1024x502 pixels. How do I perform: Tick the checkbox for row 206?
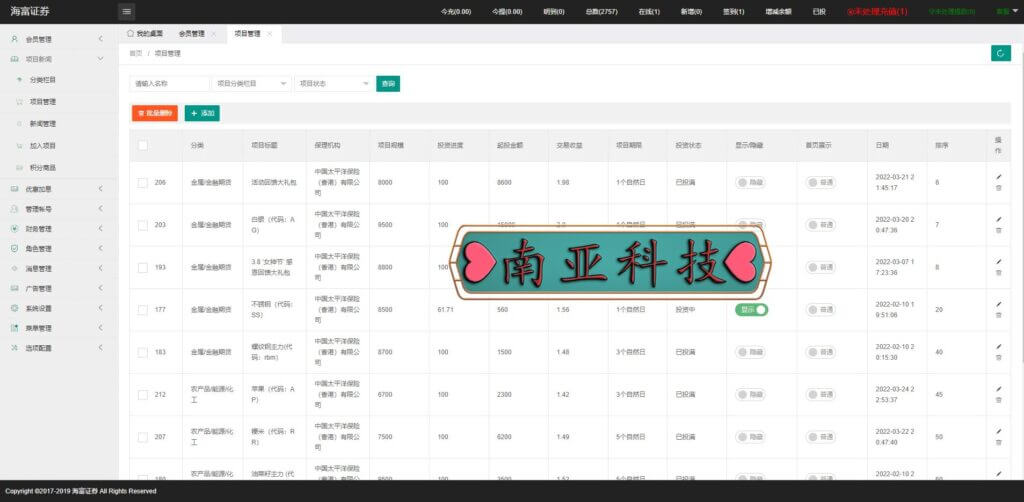143,183
